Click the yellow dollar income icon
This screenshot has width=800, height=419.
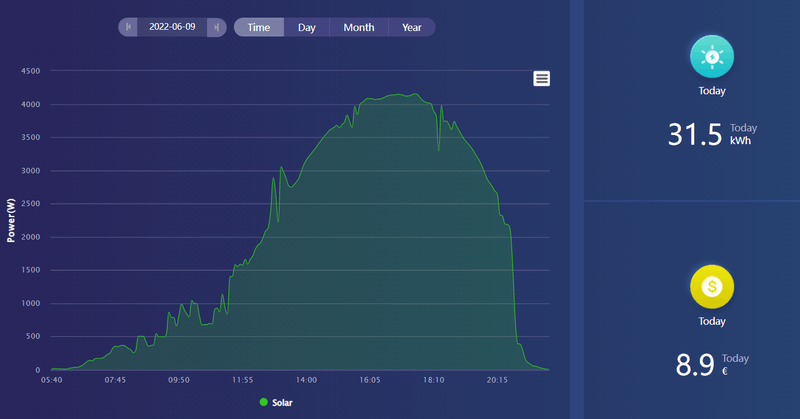[712, 287]
